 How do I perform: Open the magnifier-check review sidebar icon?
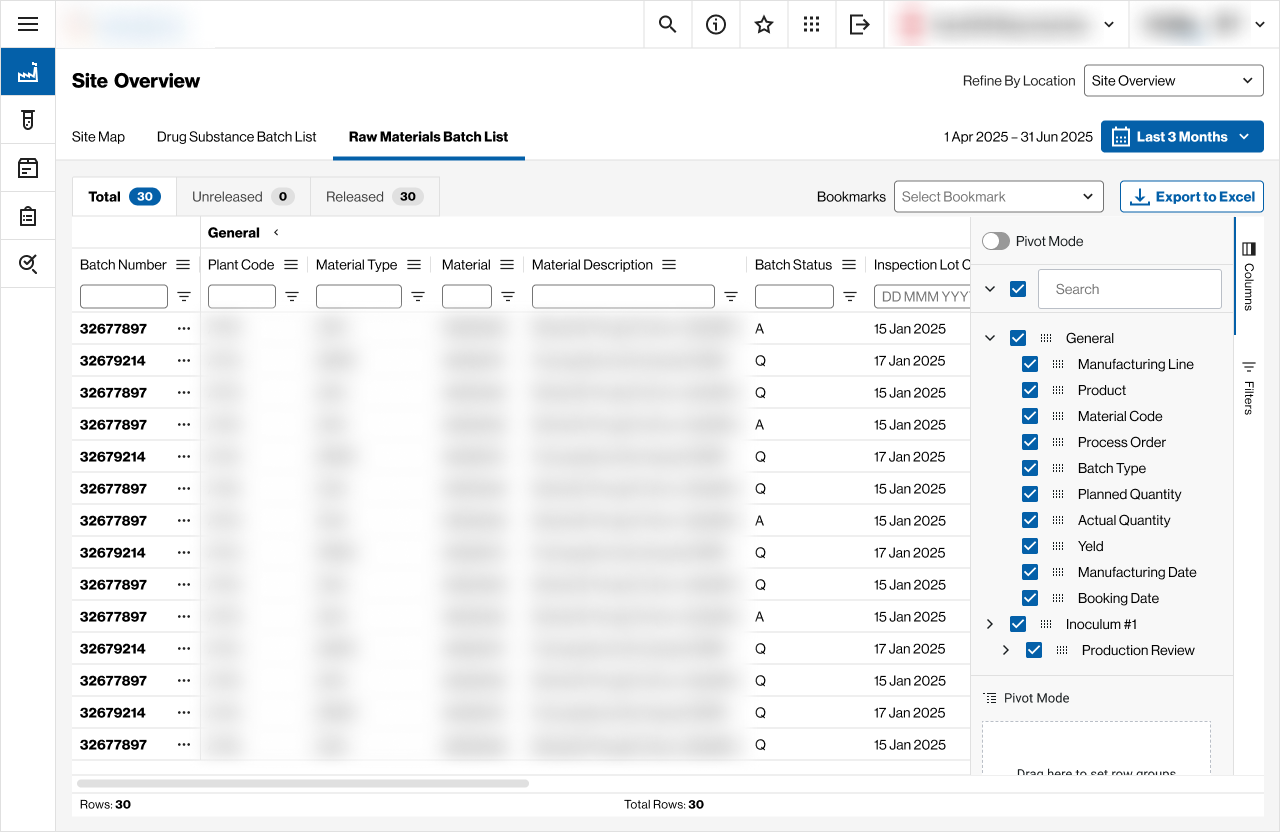[x=28, y=264]
